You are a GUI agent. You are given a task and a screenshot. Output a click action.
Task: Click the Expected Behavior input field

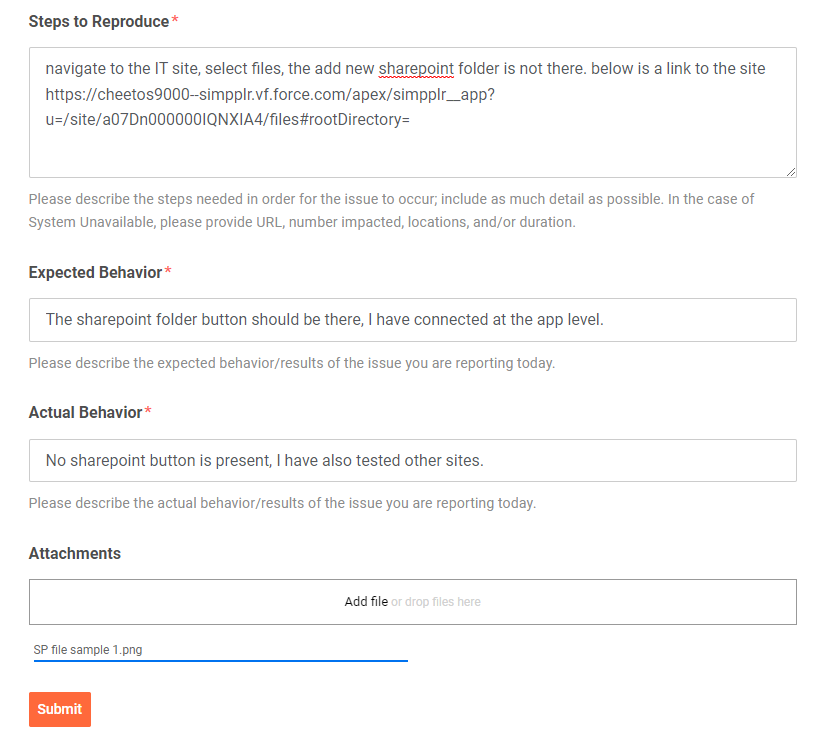click(413, 320)
